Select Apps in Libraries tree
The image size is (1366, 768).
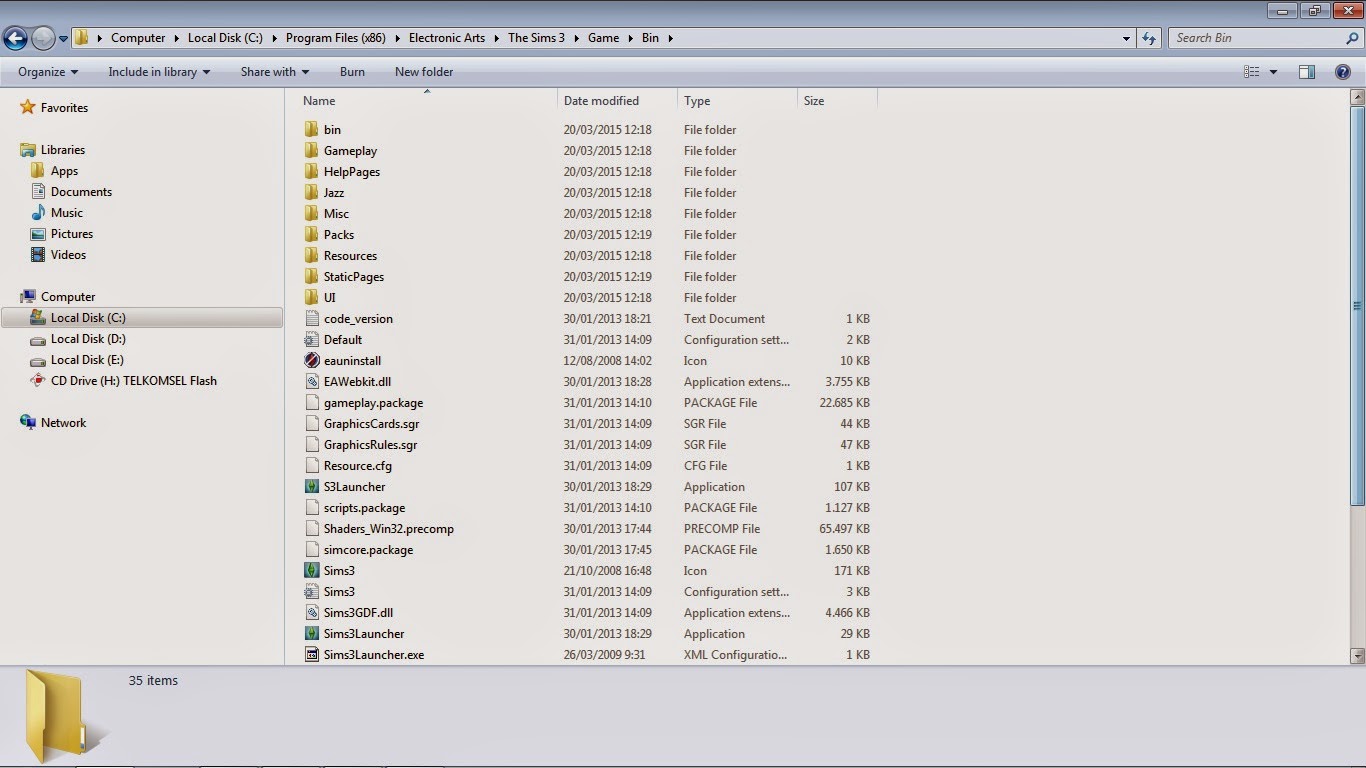pyautogui.click(x=64, y=171)
